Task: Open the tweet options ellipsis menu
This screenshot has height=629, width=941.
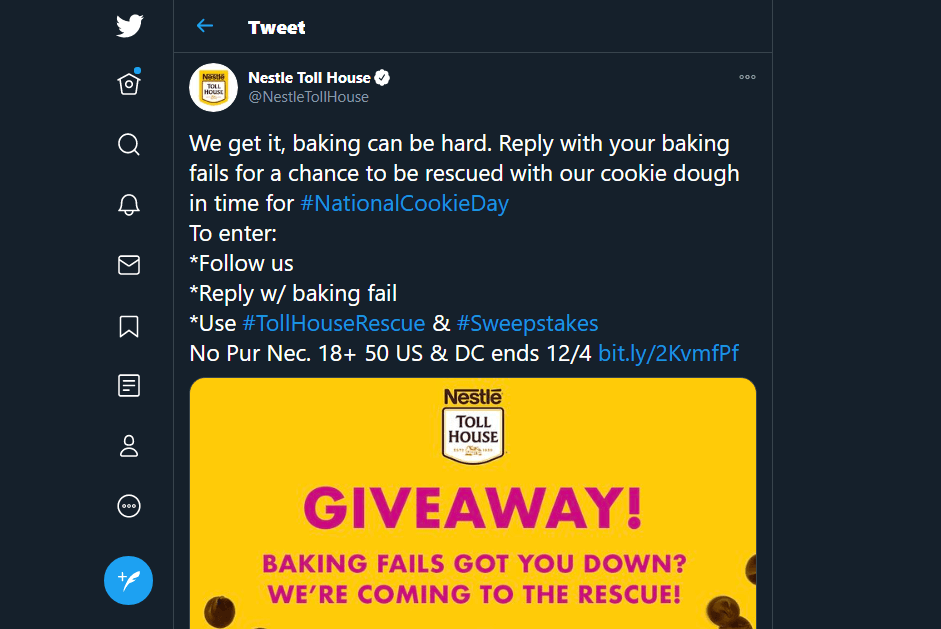Action: coord(747,77)
